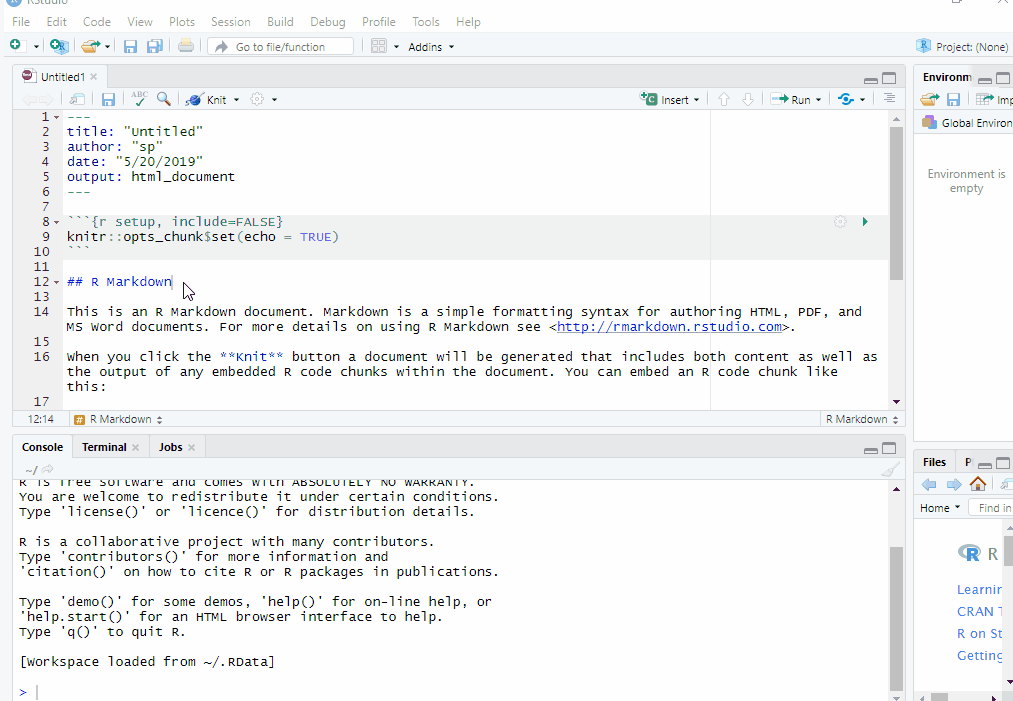Switch to the Console tab
Screen dimensions: 1013x701
(42, 447)
